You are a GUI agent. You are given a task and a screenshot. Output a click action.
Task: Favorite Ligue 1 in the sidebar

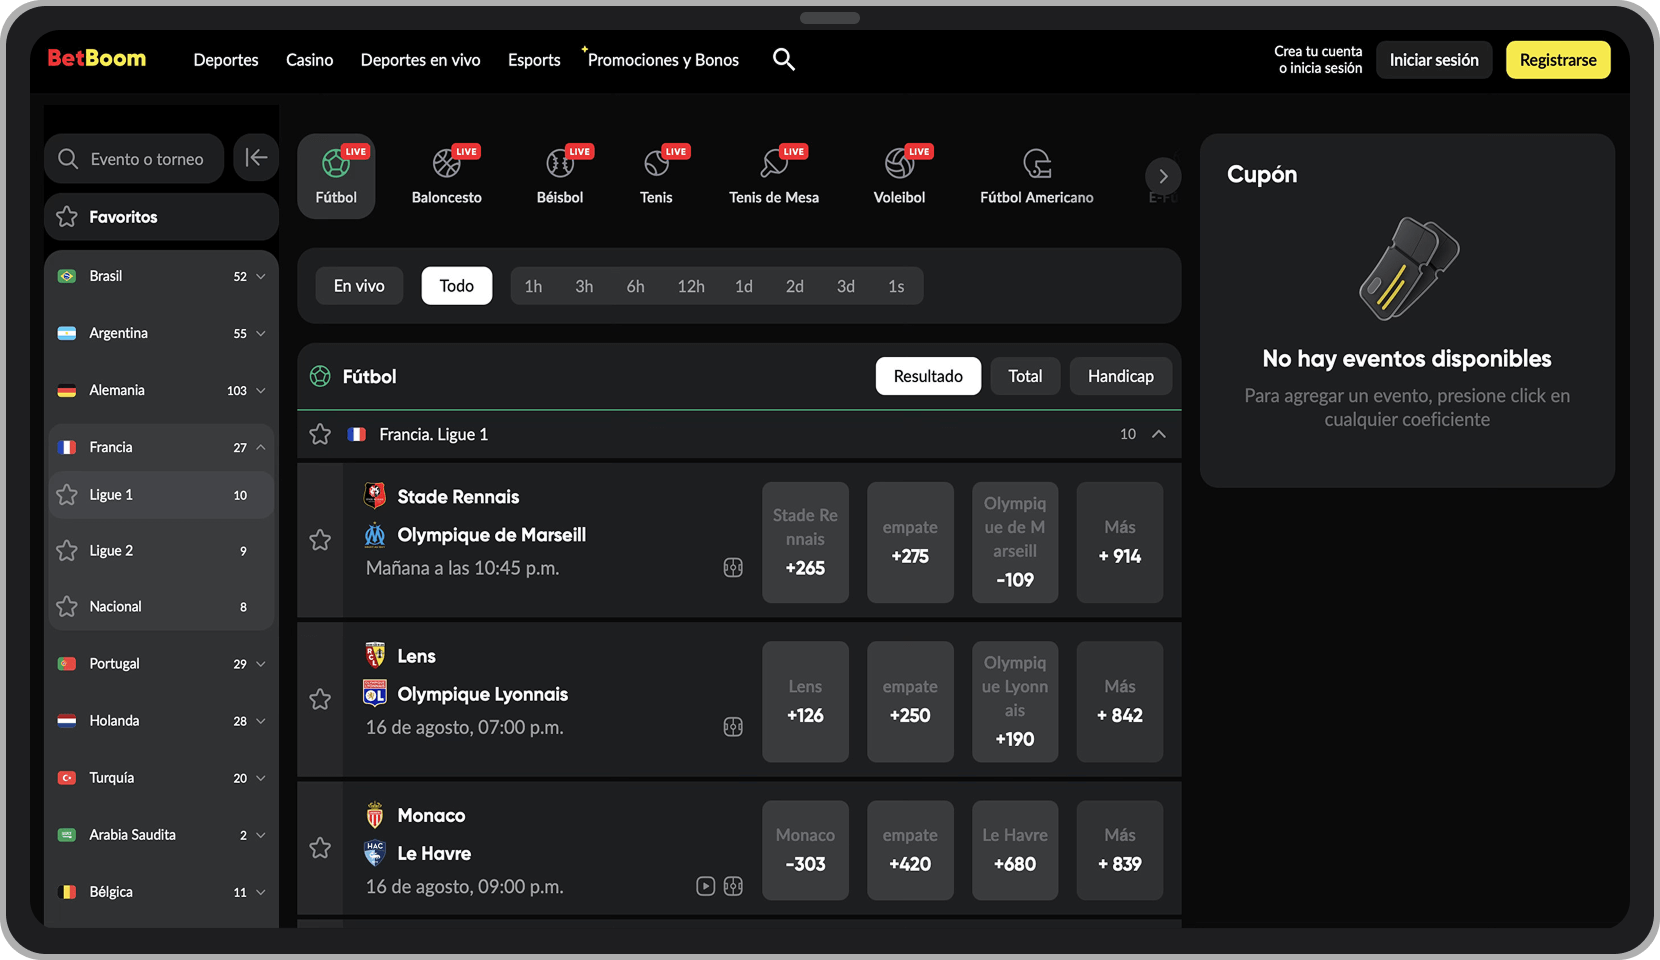click(x=67, y=495)
